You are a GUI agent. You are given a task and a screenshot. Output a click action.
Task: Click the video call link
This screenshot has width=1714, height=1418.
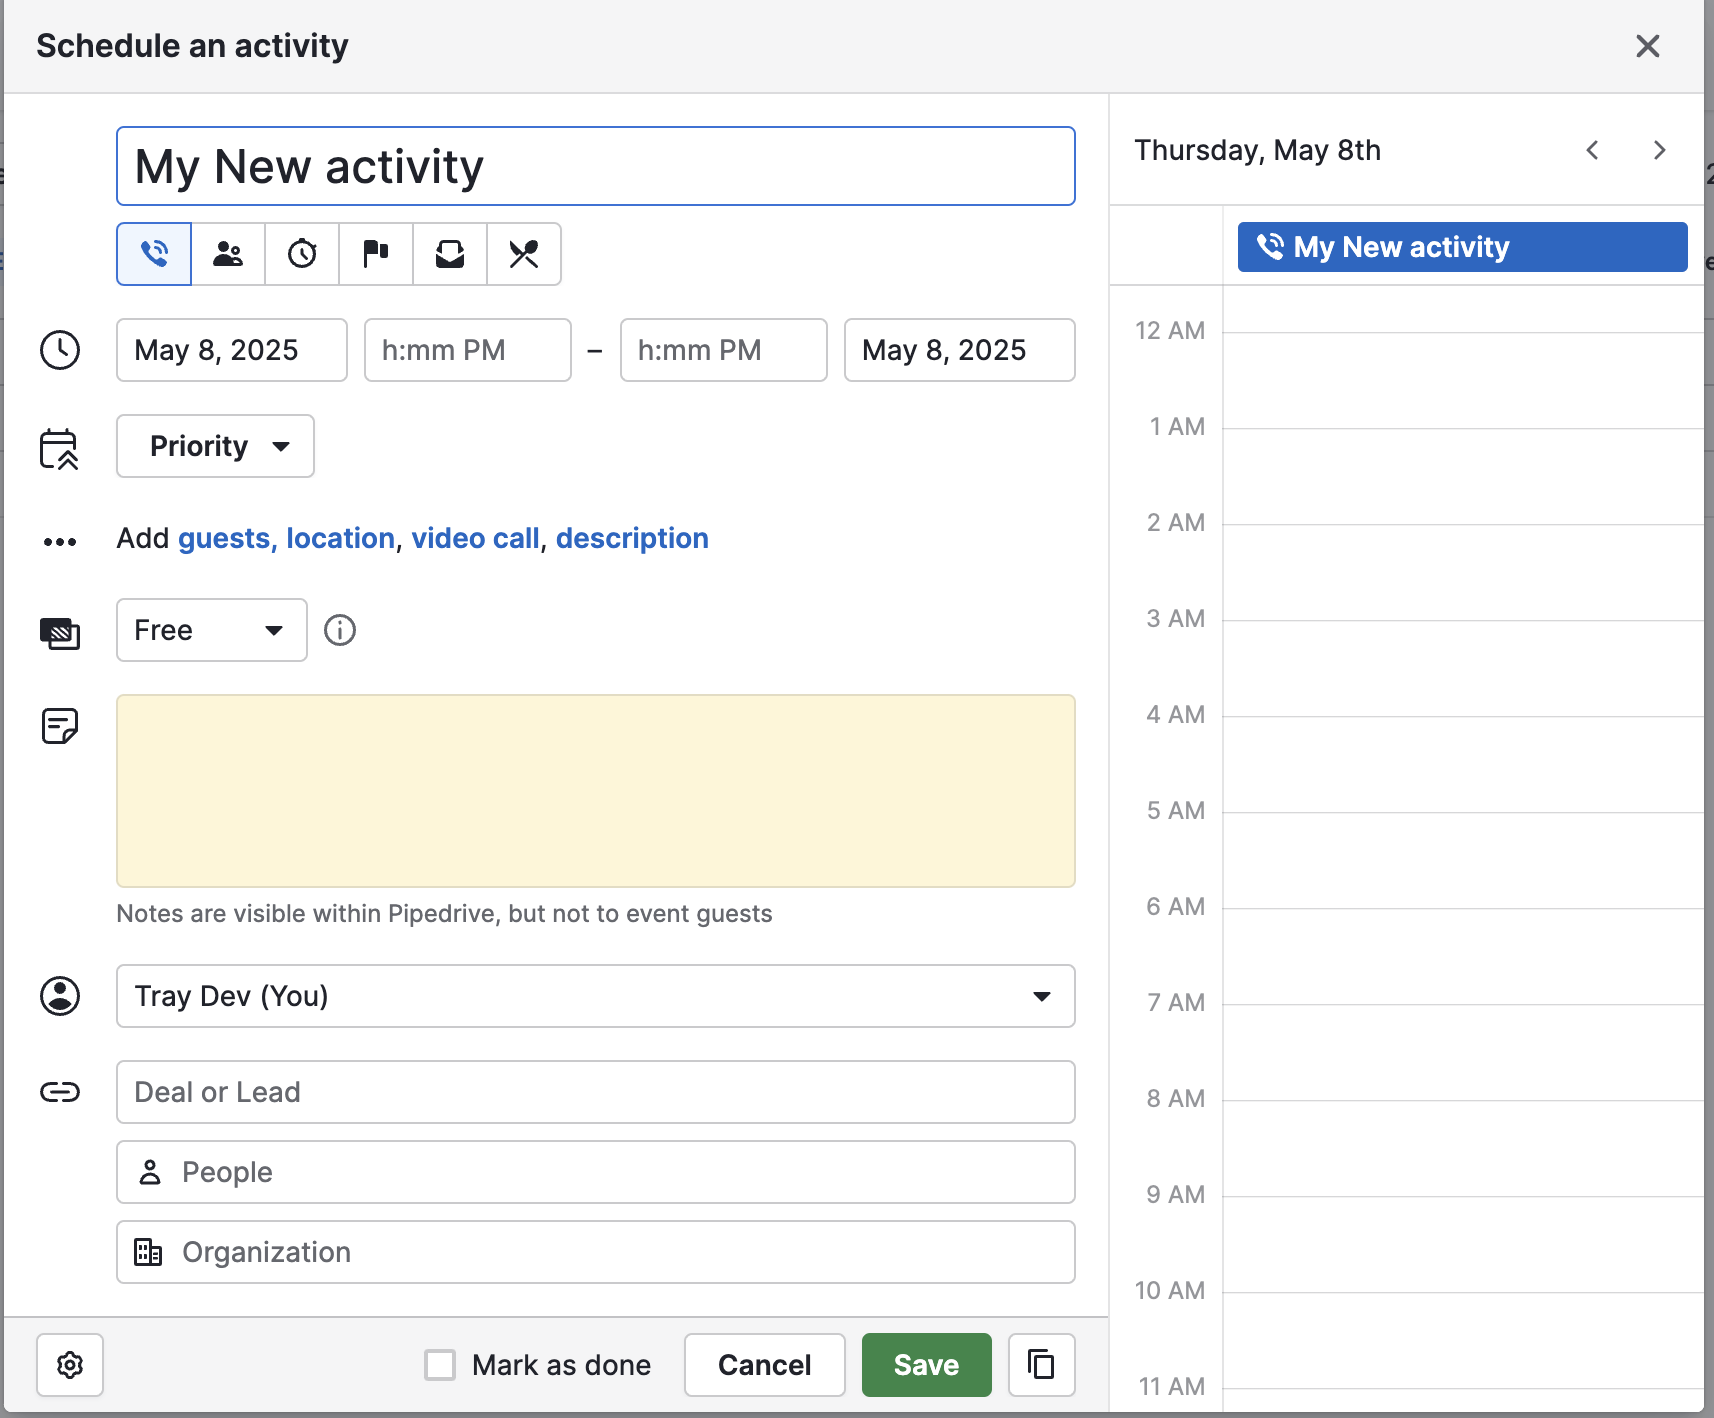pos(475,538)
